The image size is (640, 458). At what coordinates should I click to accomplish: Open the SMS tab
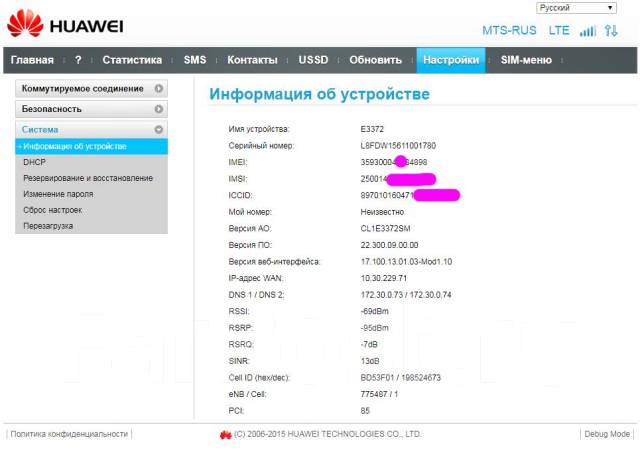pos(195,60)
